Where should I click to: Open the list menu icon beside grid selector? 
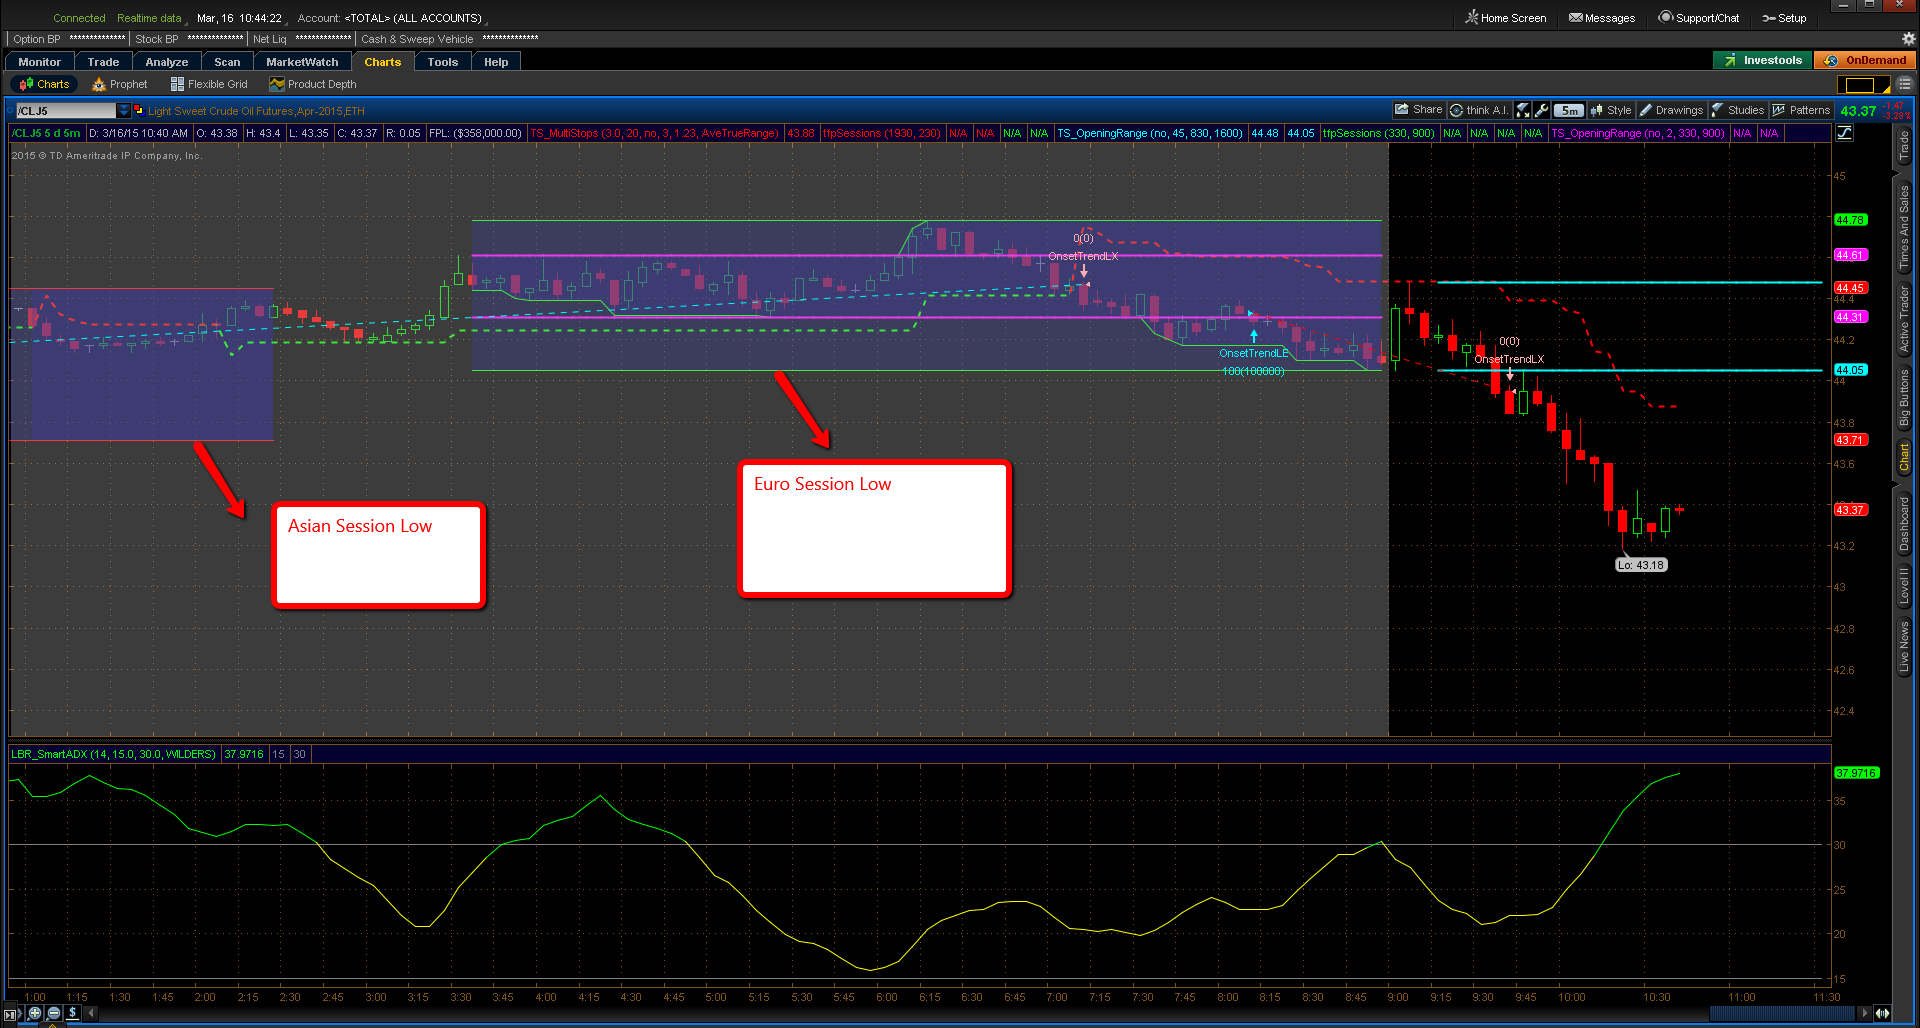(x=1905, y=85)
